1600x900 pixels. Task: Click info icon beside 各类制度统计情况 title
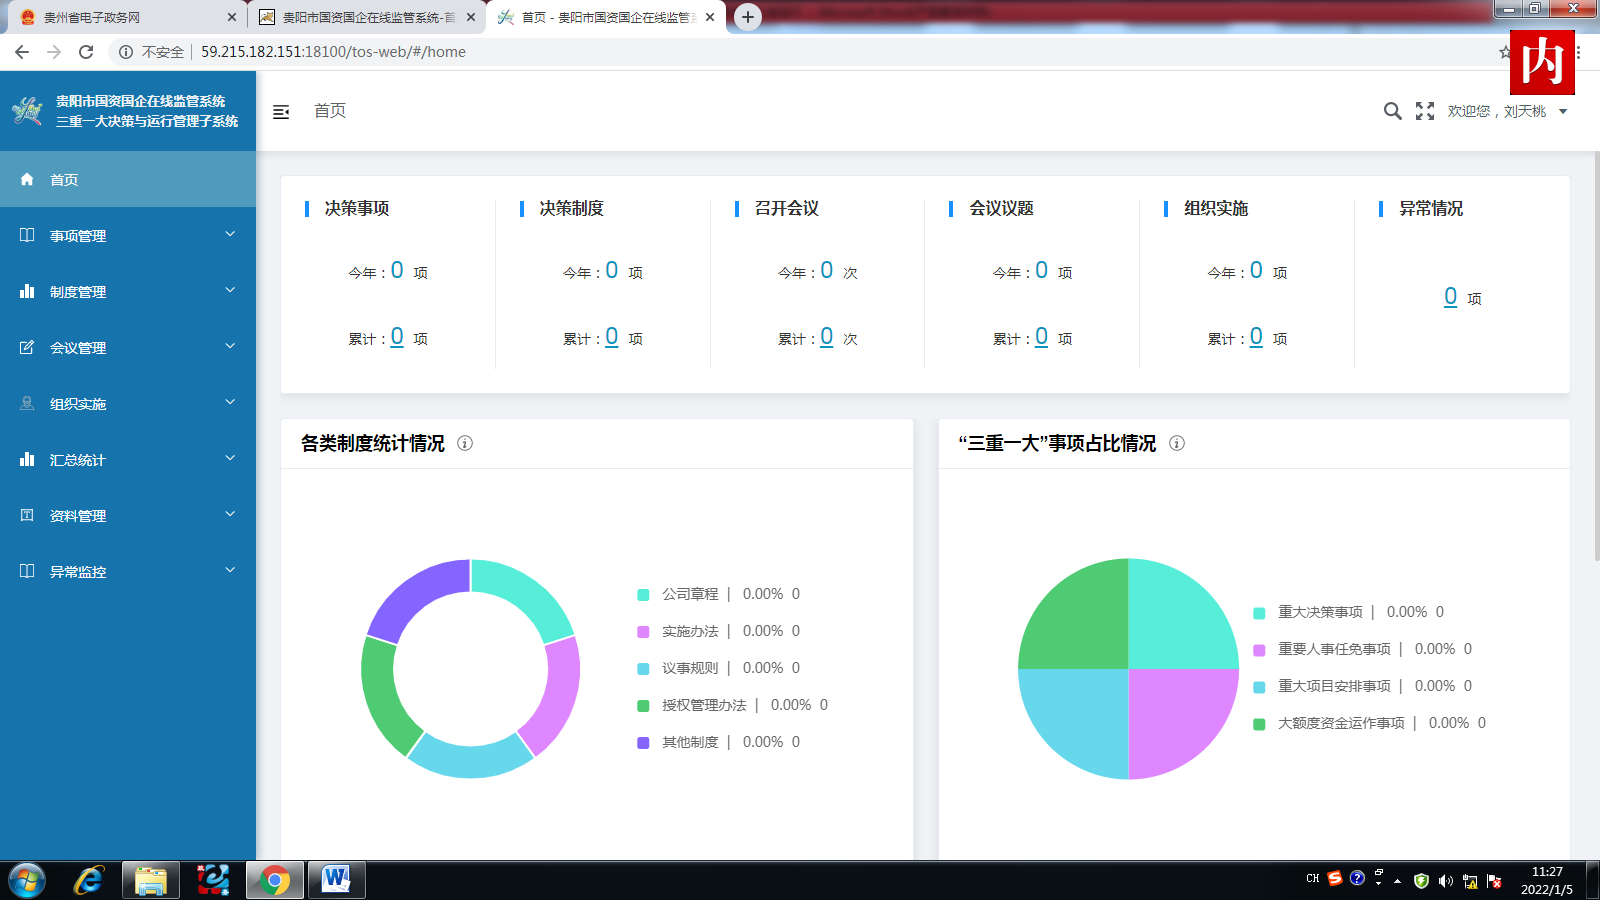465,443
